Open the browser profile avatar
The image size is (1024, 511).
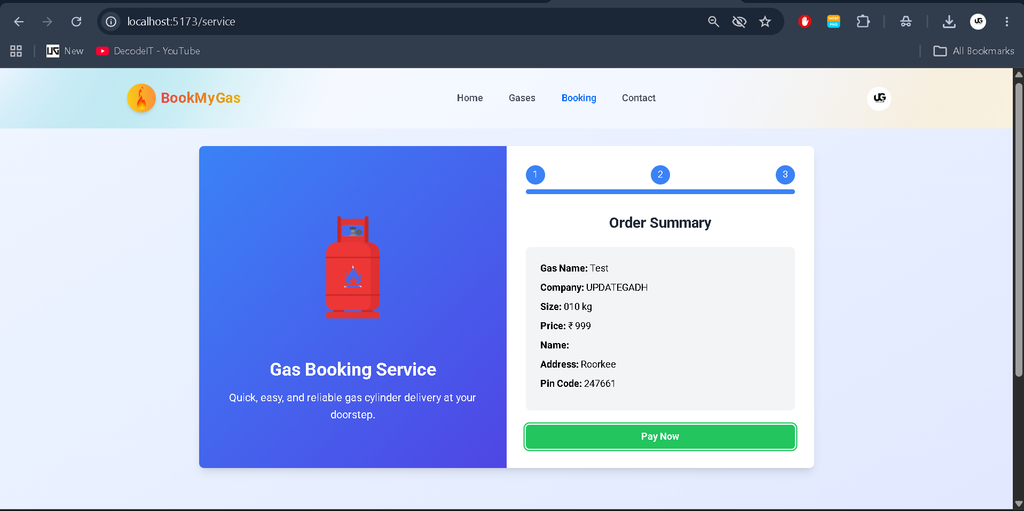tap(978, 22)
